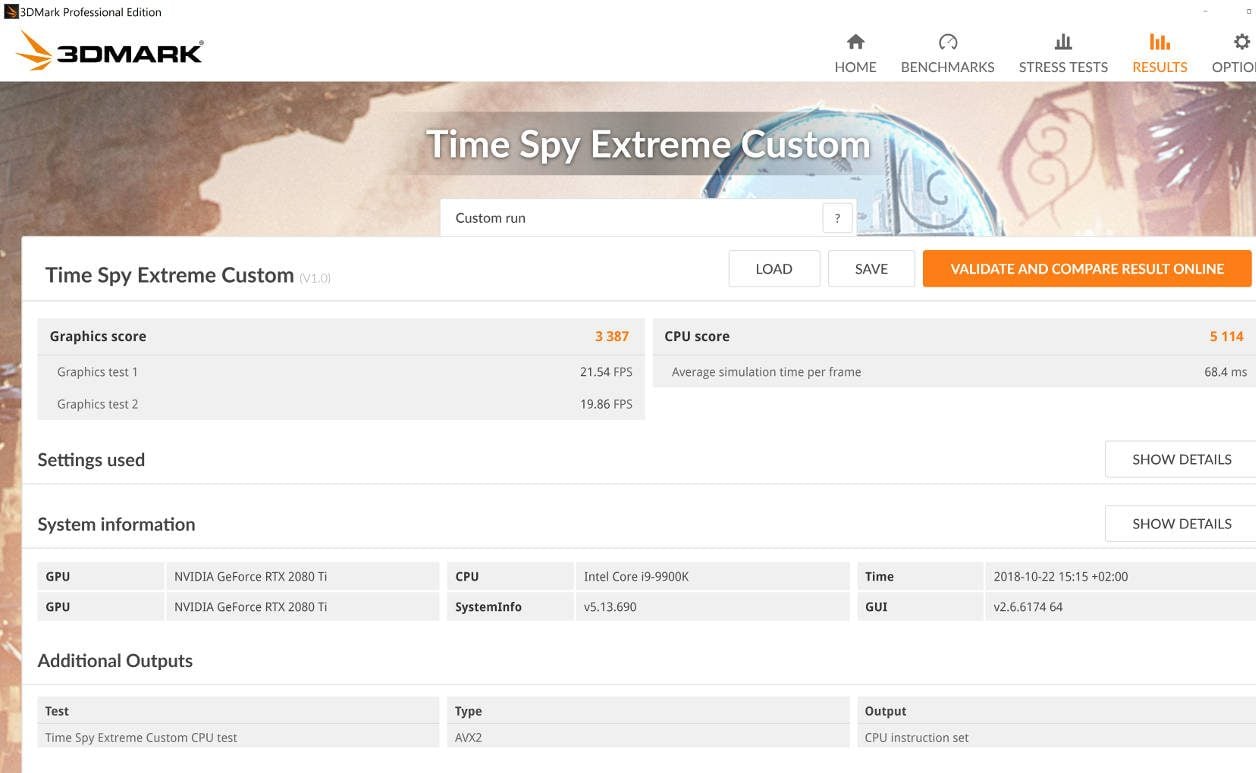Screen dimensions: 1256x773
Task: Switch to the Stress Tests tab
Action: point(1063,54)
